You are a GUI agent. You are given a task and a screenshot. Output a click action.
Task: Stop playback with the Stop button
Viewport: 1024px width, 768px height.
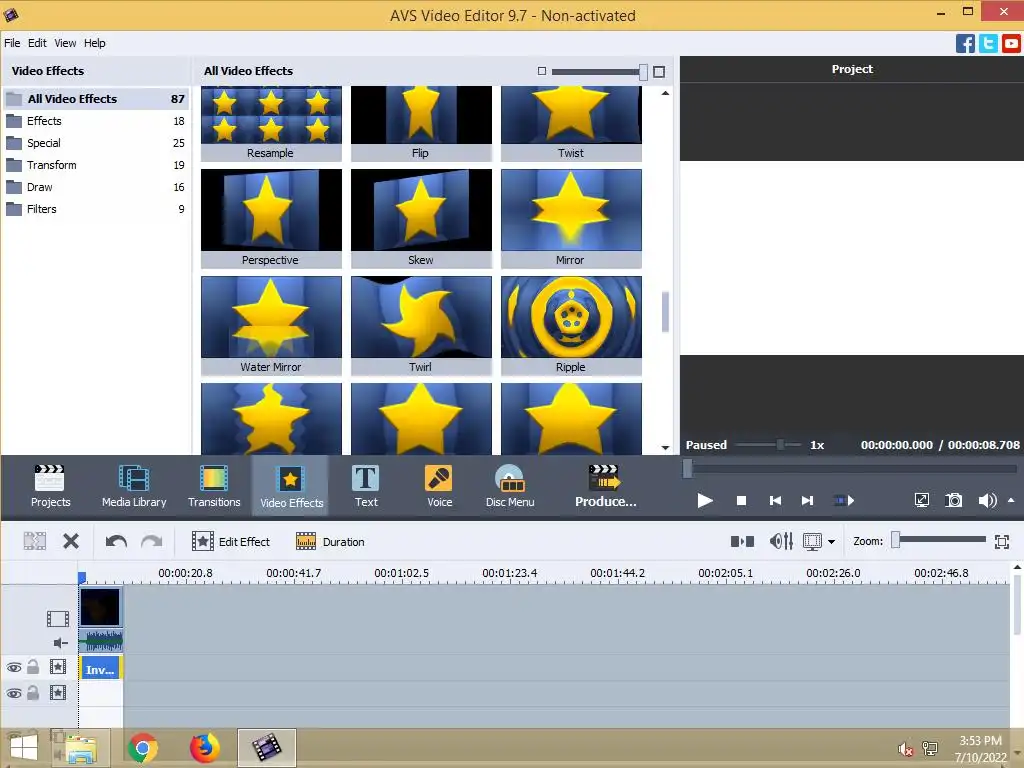click(741, 501)
